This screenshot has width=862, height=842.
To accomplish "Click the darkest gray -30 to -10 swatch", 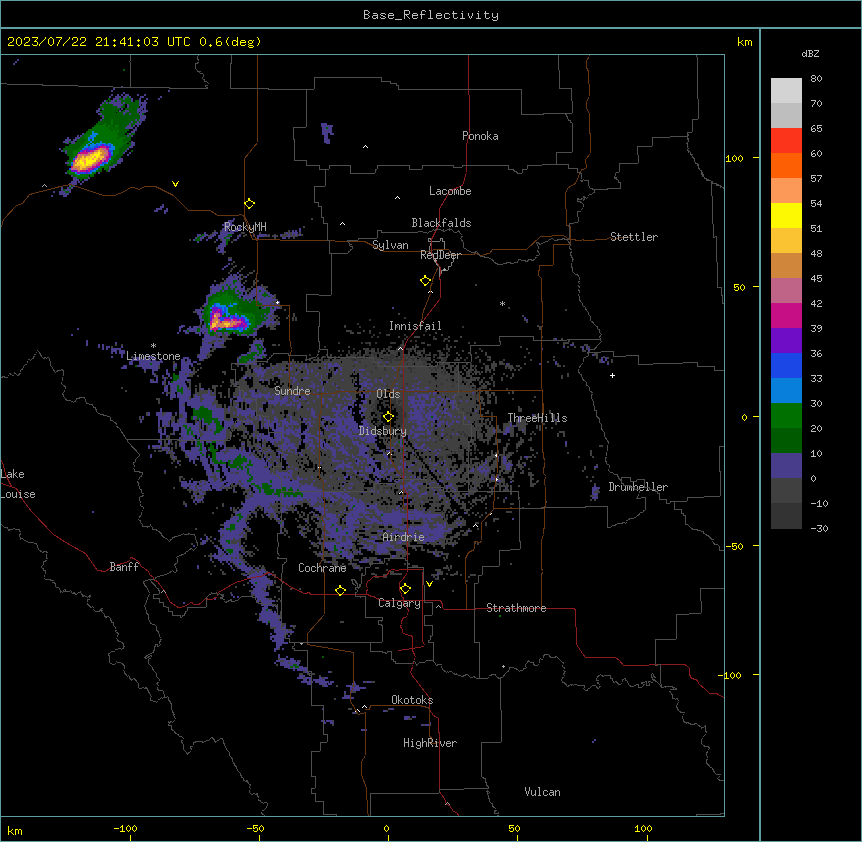I will point(786,516).
